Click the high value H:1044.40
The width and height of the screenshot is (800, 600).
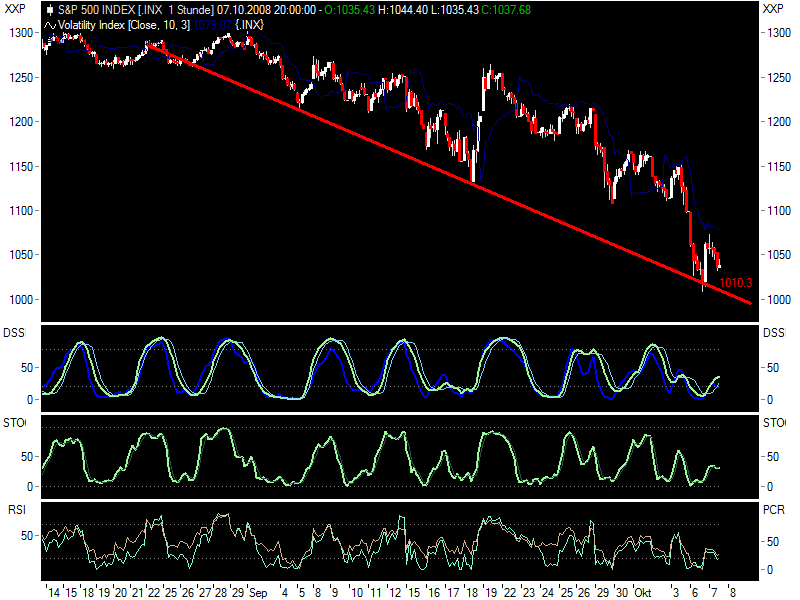403,10
